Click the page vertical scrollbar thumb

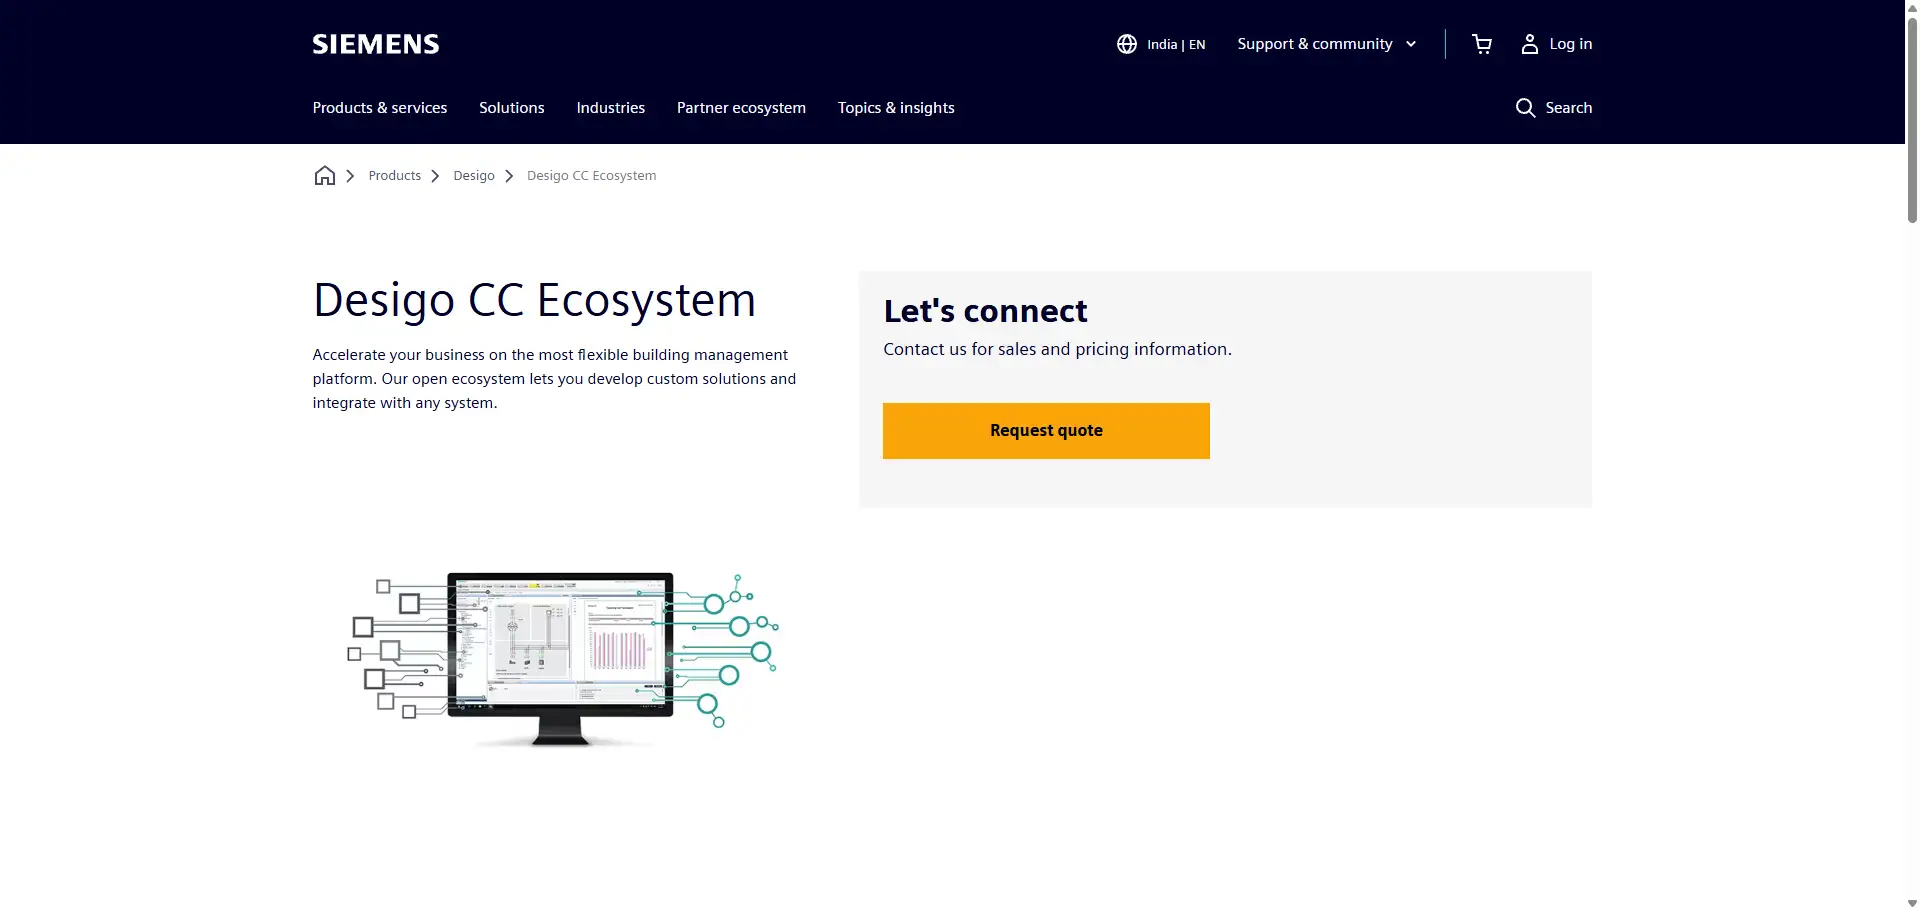point(1912,118)
